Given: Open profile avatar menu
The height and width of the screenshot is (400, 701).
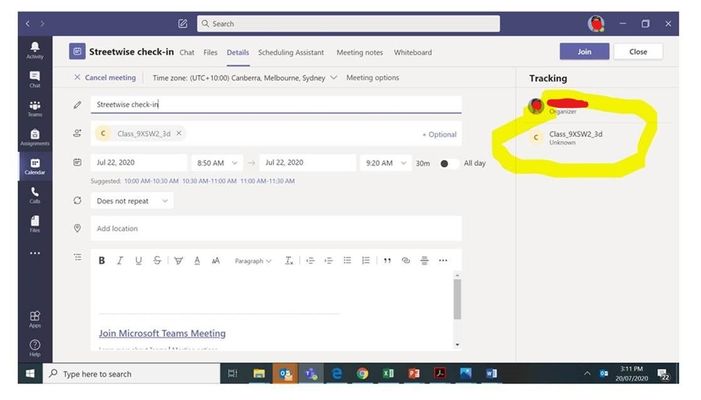Looking at the screenshot, I should [x=596, y=24].
